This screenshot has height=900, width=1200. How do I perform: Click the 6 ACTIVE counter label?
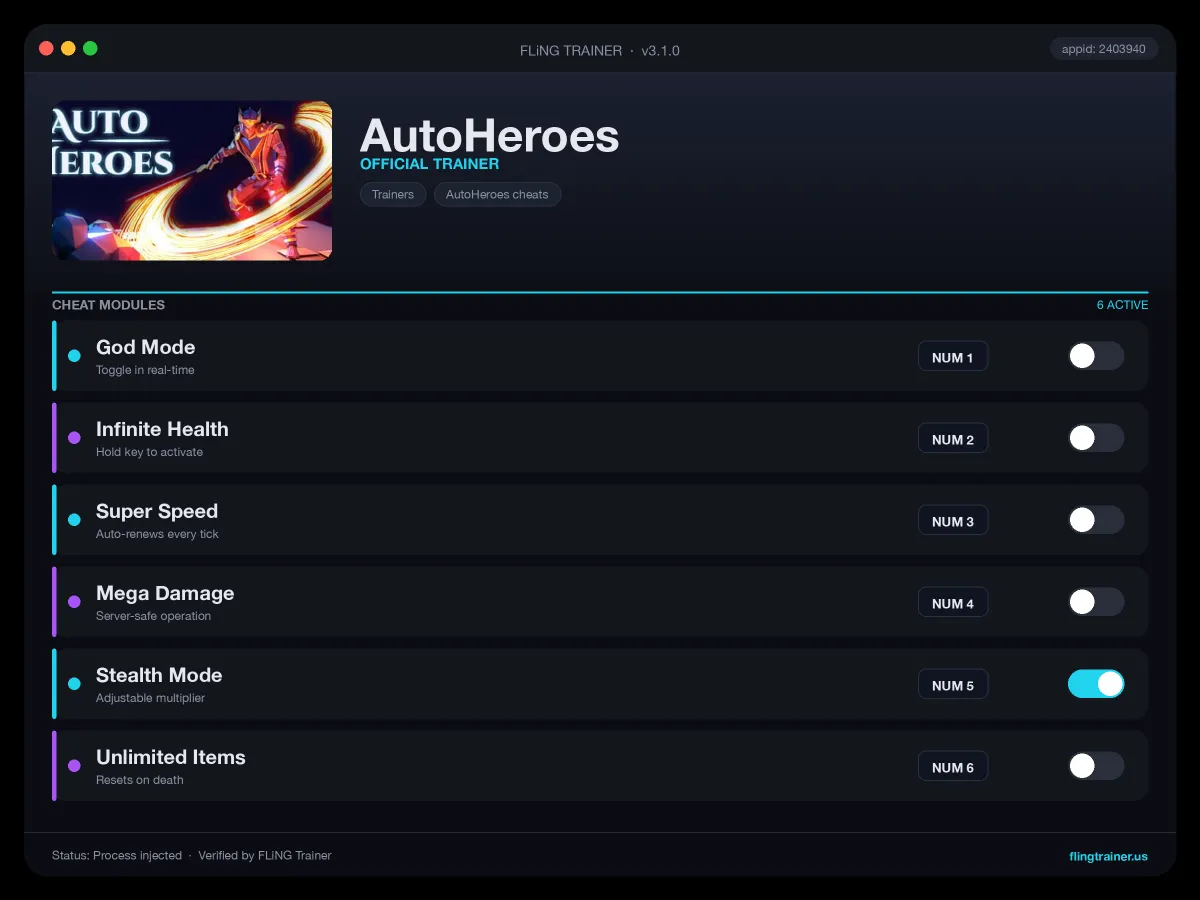[x=1122, y=305]
